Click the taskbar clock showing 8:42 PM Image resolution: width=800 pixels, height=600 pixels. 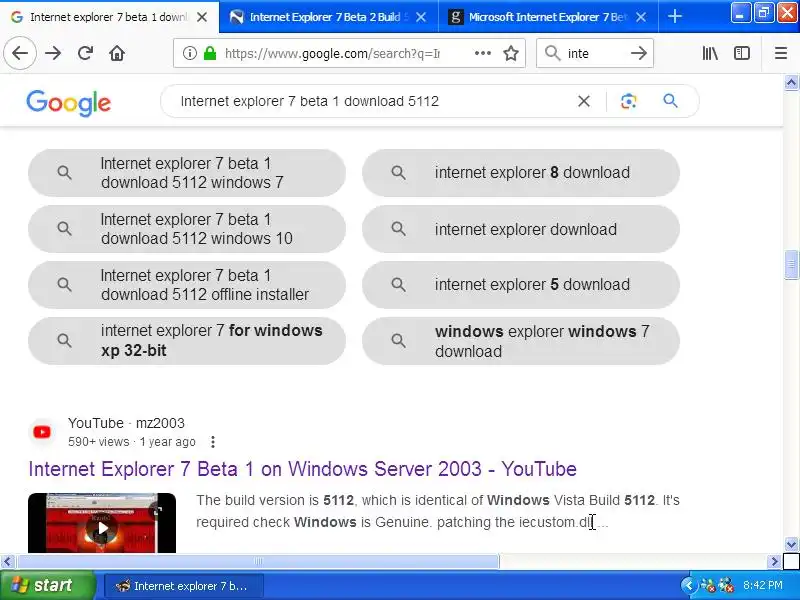click(x=762, y=585)
